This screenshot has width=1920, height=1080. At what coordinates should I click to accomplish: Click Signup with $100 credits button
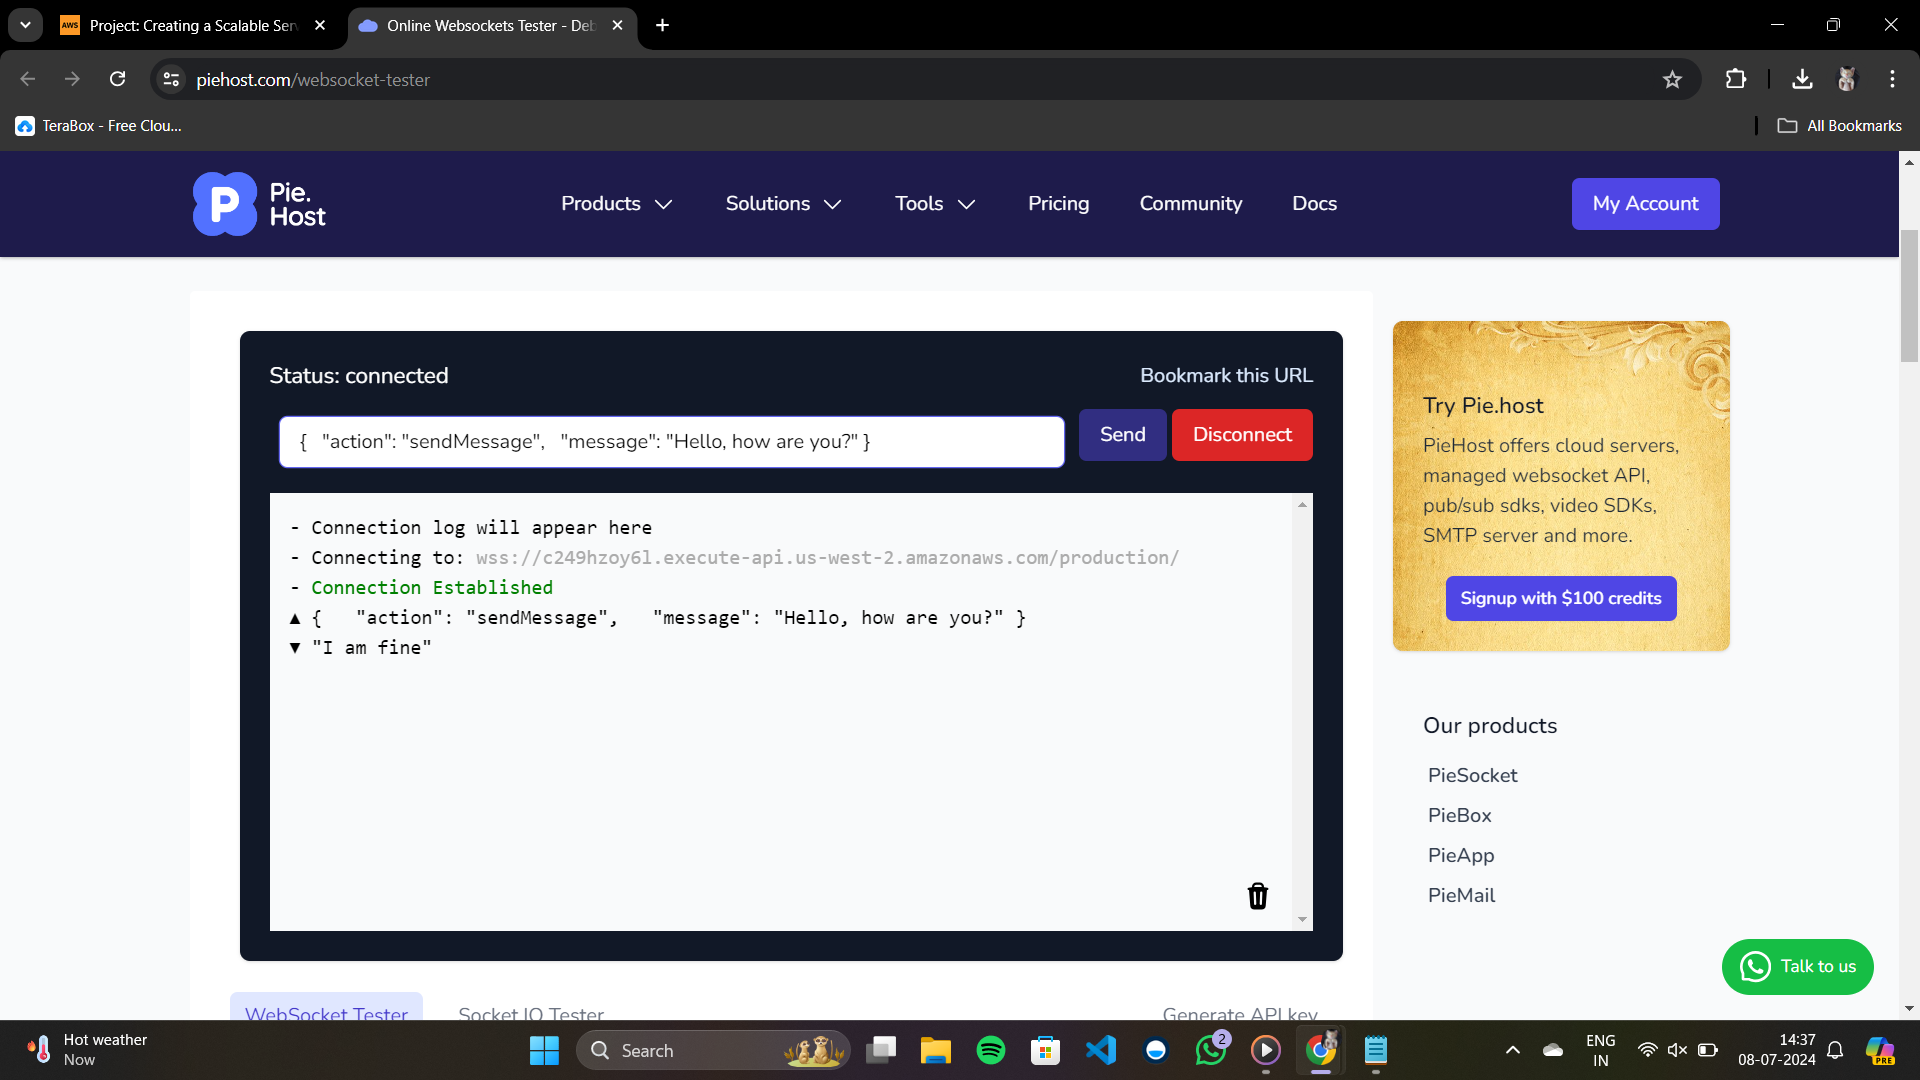pyautogui.click(x=1560, y=598)
